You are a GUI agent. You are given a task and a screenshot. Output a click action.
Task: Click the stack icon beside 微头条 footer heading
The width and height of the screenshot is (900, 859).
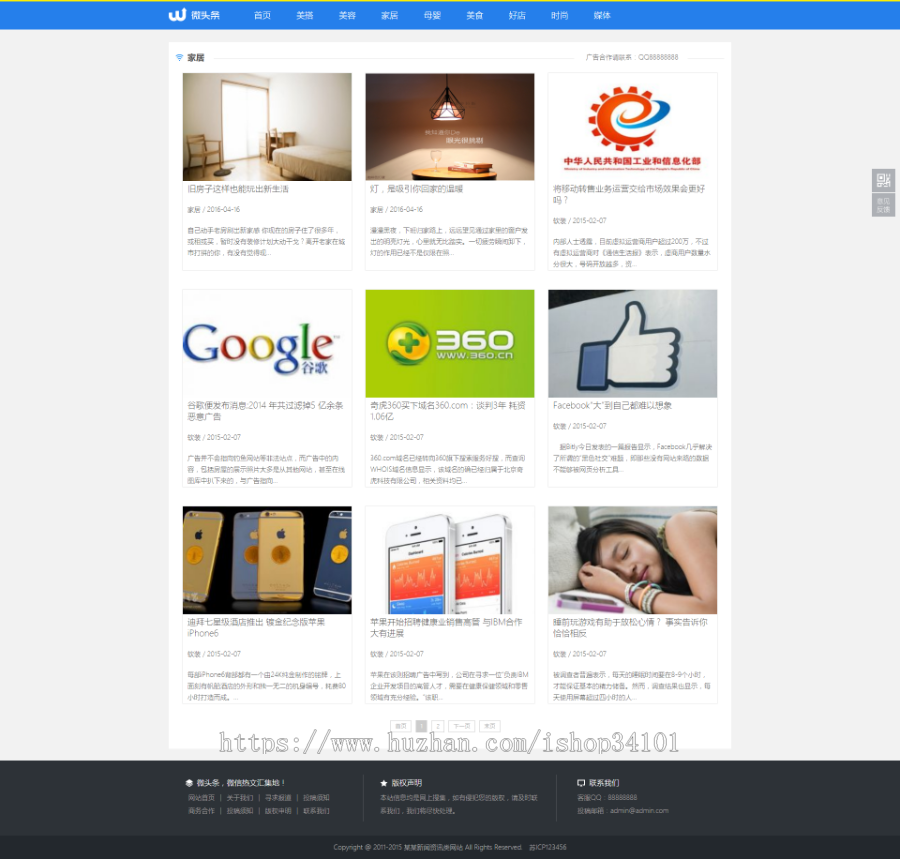pyautogui.click(x=189, y=783)
